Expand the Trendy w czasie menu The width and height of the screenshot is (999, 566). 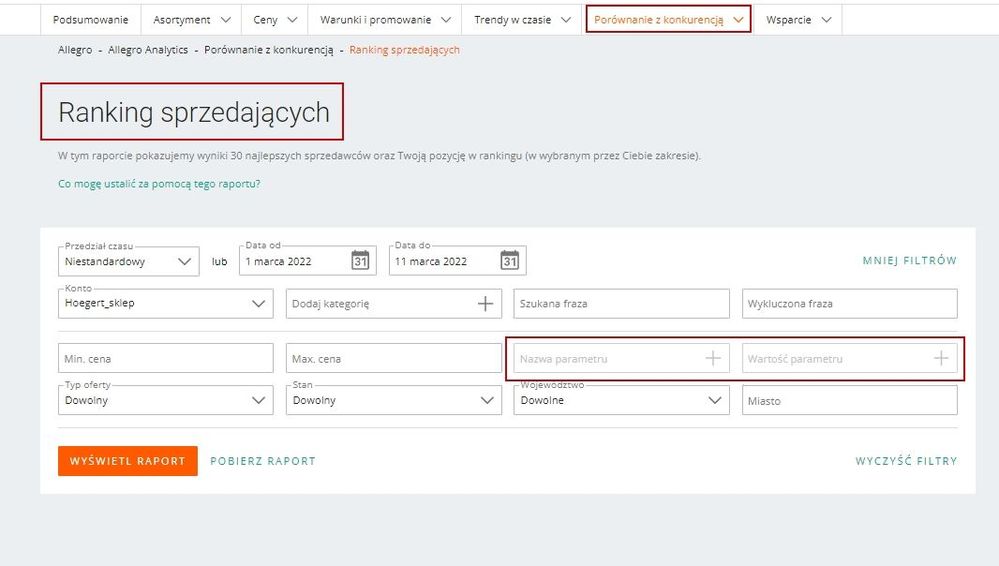click(x=522, y=20)
